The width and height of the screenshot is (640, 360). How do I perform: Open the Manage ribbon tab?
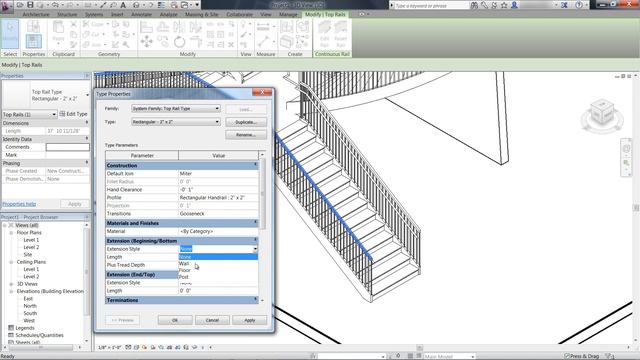(288, 14)
